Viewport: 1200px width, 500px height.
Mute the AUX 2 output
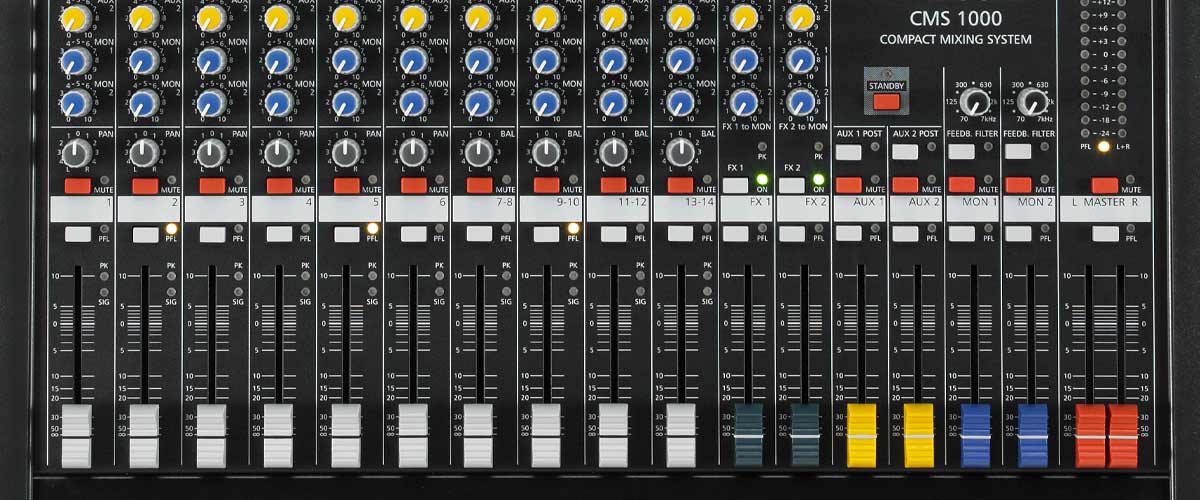pos(905,185)
